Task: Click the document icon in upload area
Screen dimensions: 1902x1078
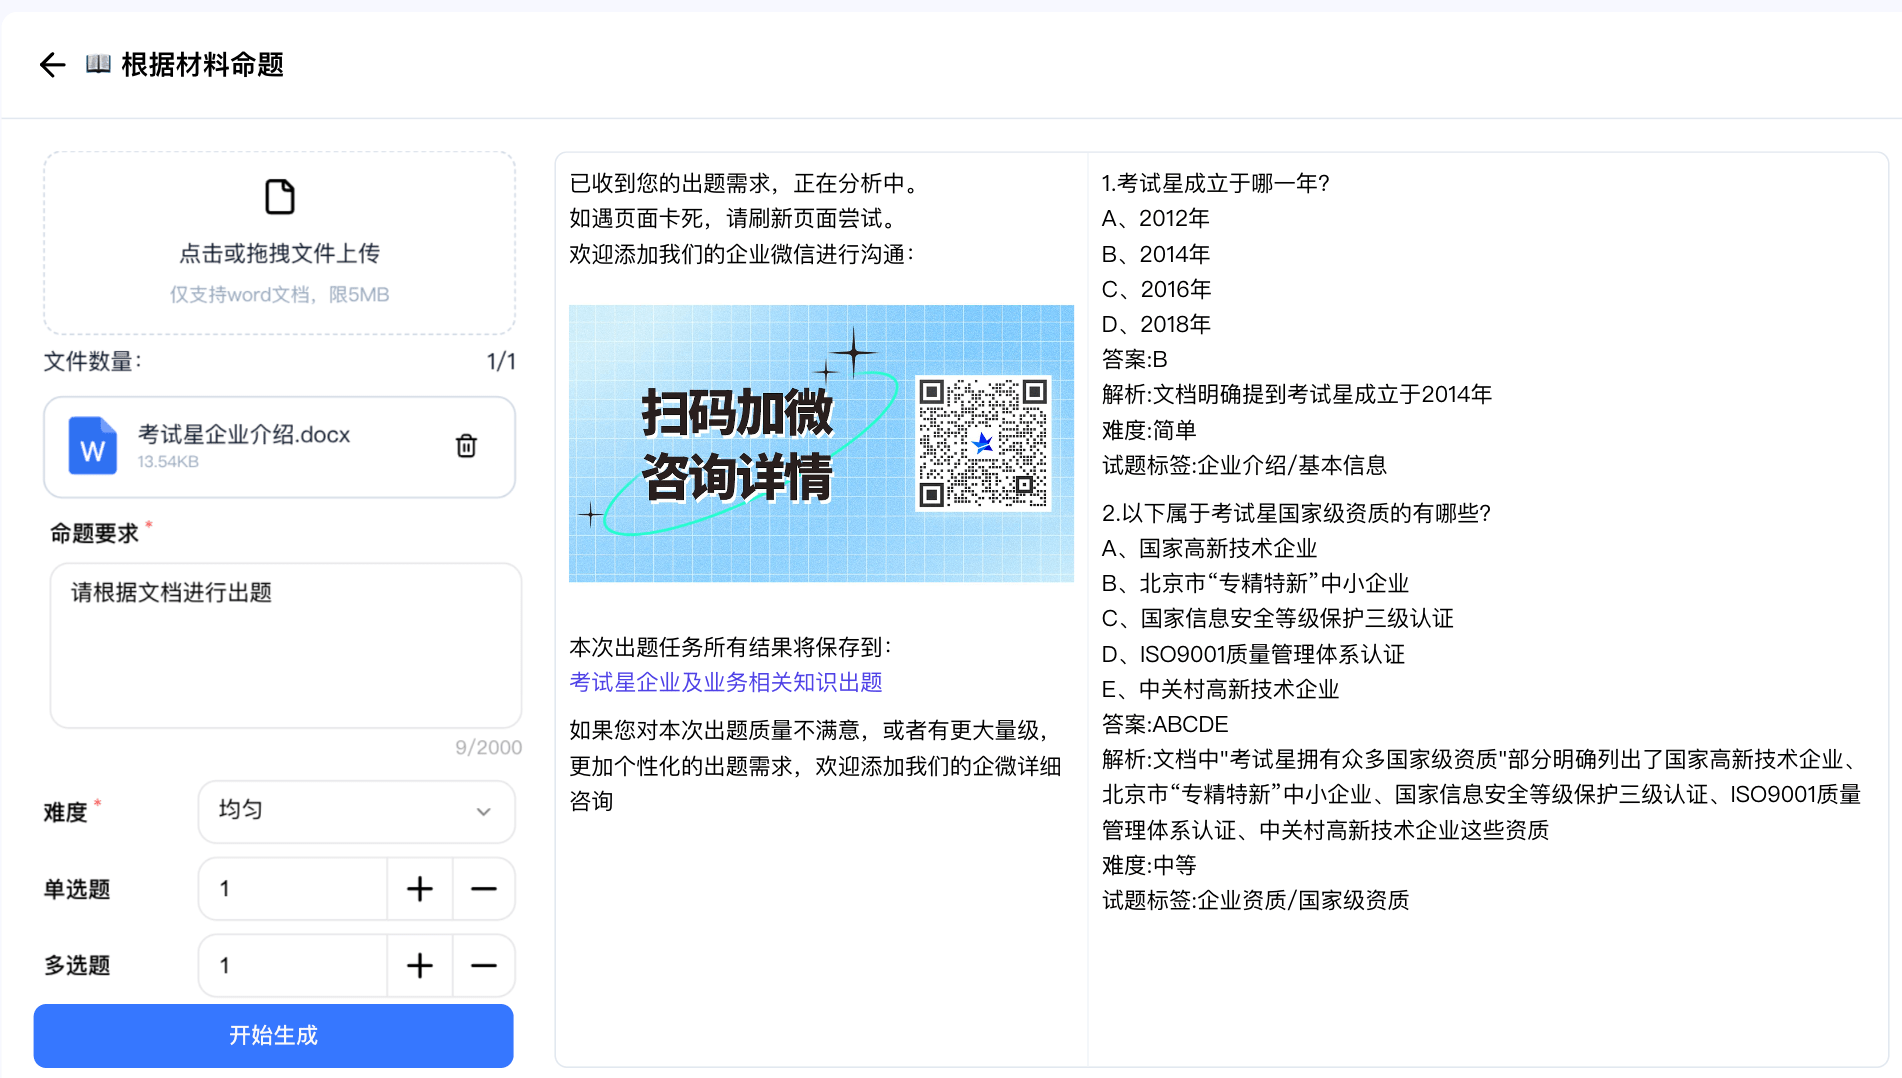Action: tap(279, 197)
